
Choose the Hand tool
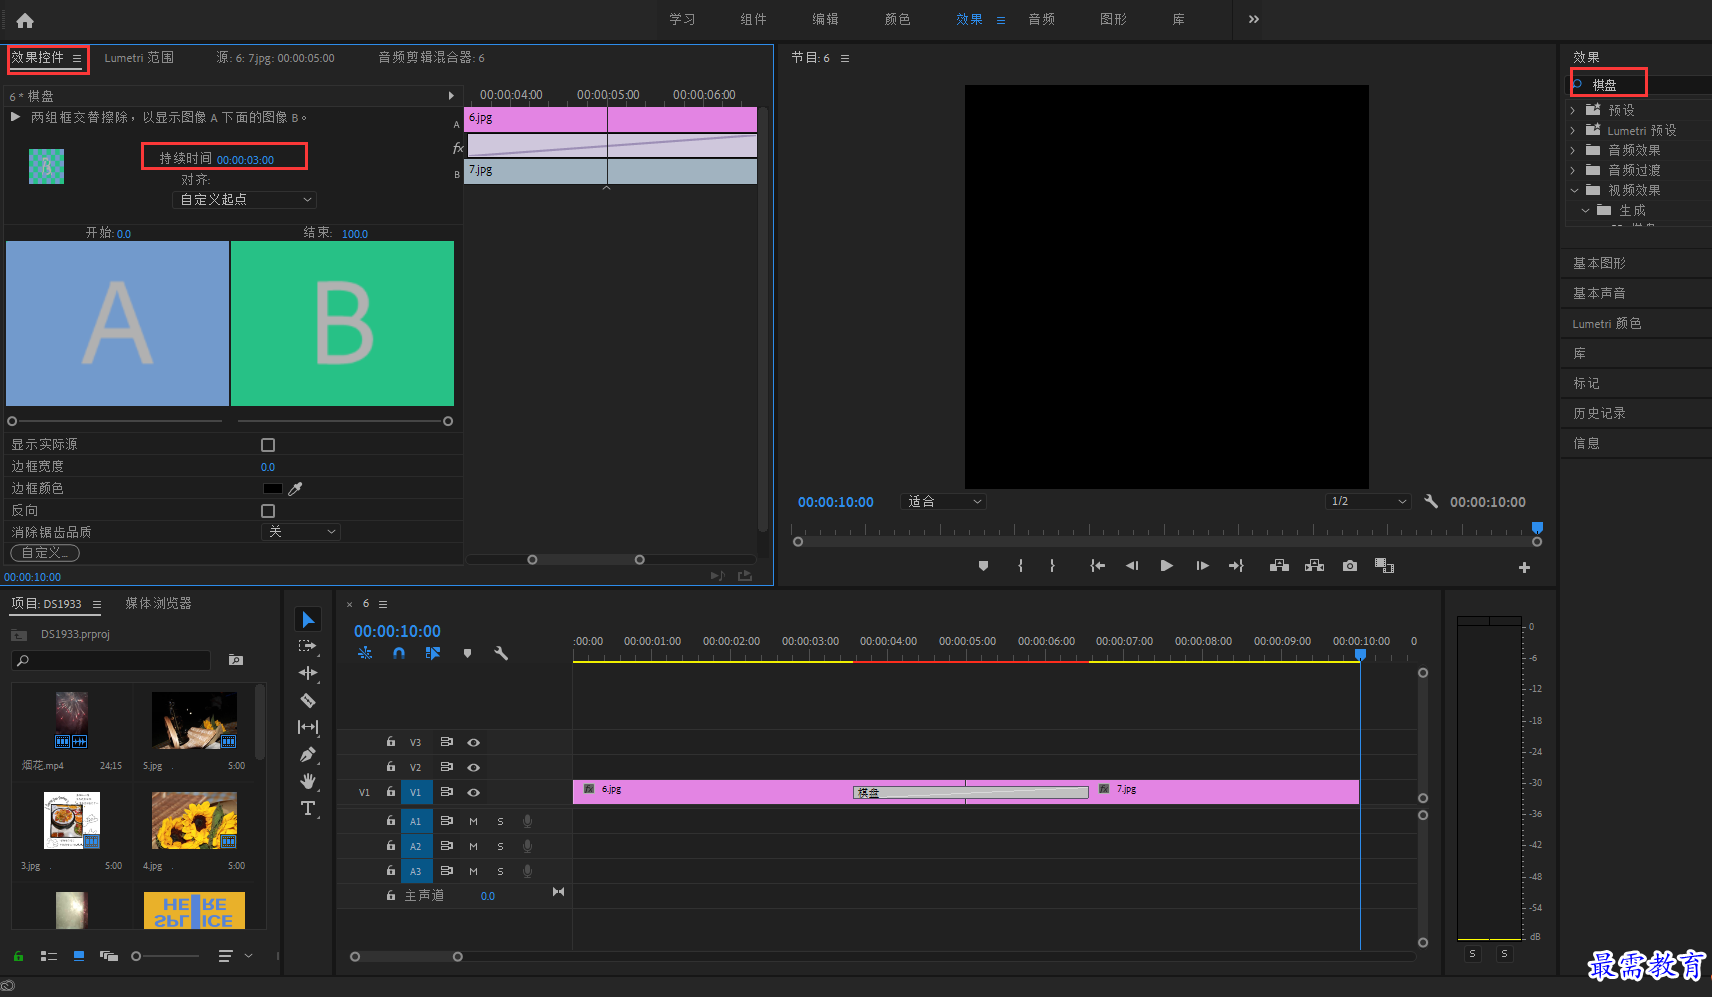[308, 781]
